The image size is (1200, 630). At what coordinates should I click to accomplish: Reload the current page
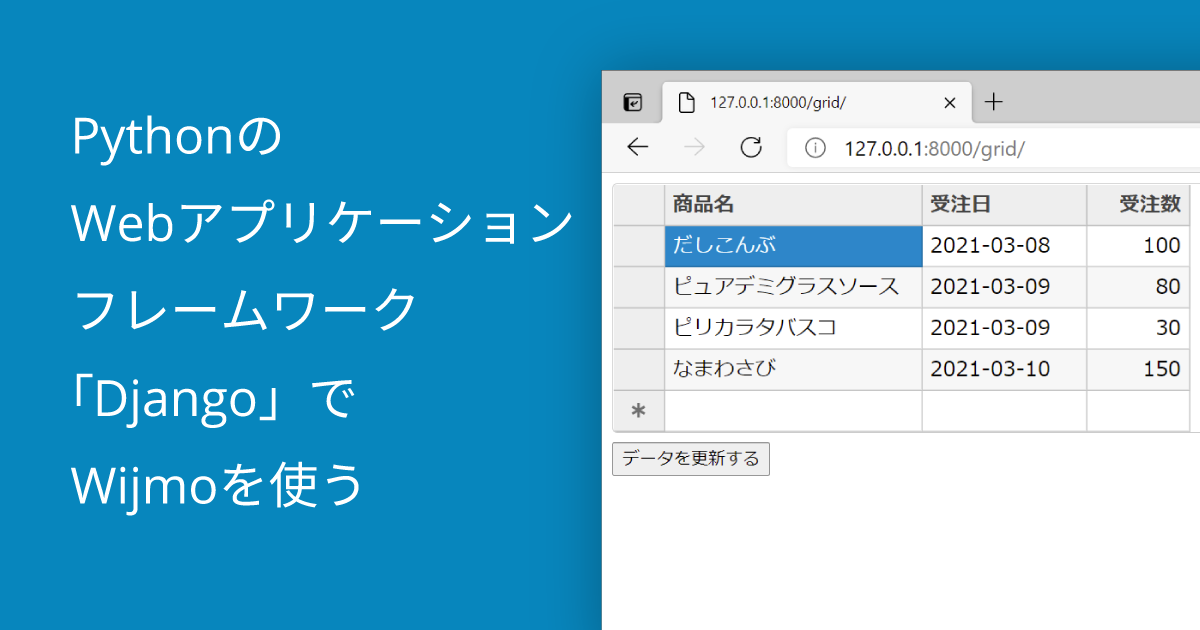[752, 146]
